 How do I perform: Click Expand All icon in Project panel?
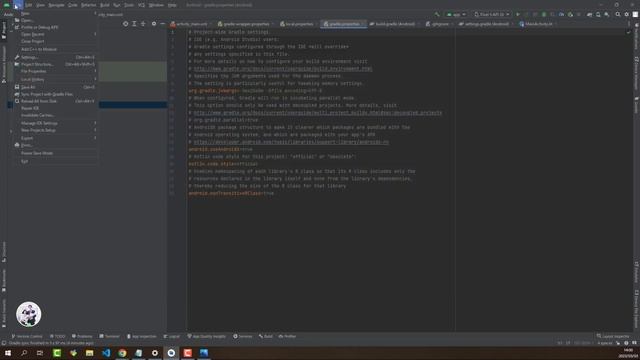click(x=134, y=24)
